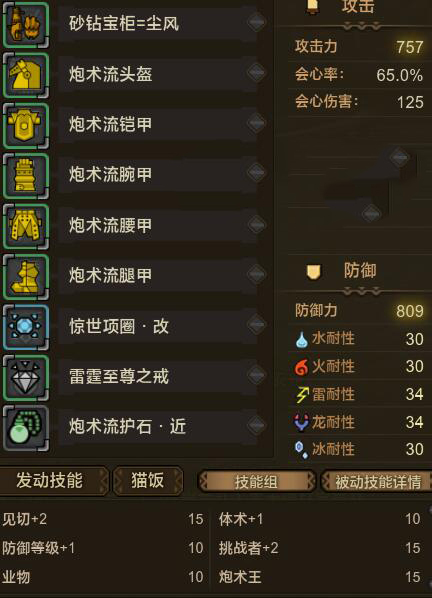
Task: Open 被动技能详情 passive skill details
Action: pos(377,482)
